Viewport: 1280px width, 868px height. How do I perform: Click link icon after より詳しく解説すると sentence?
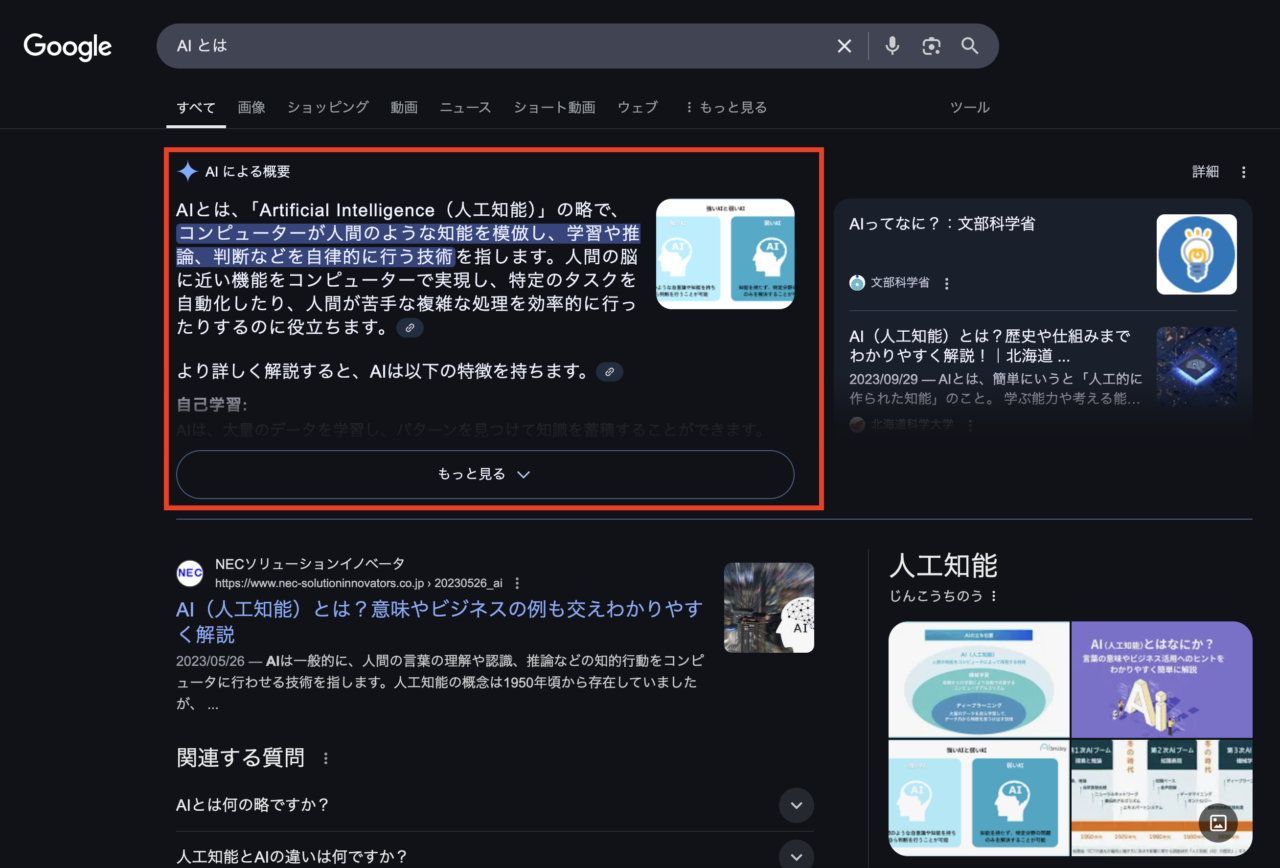[x=610, y=372]
